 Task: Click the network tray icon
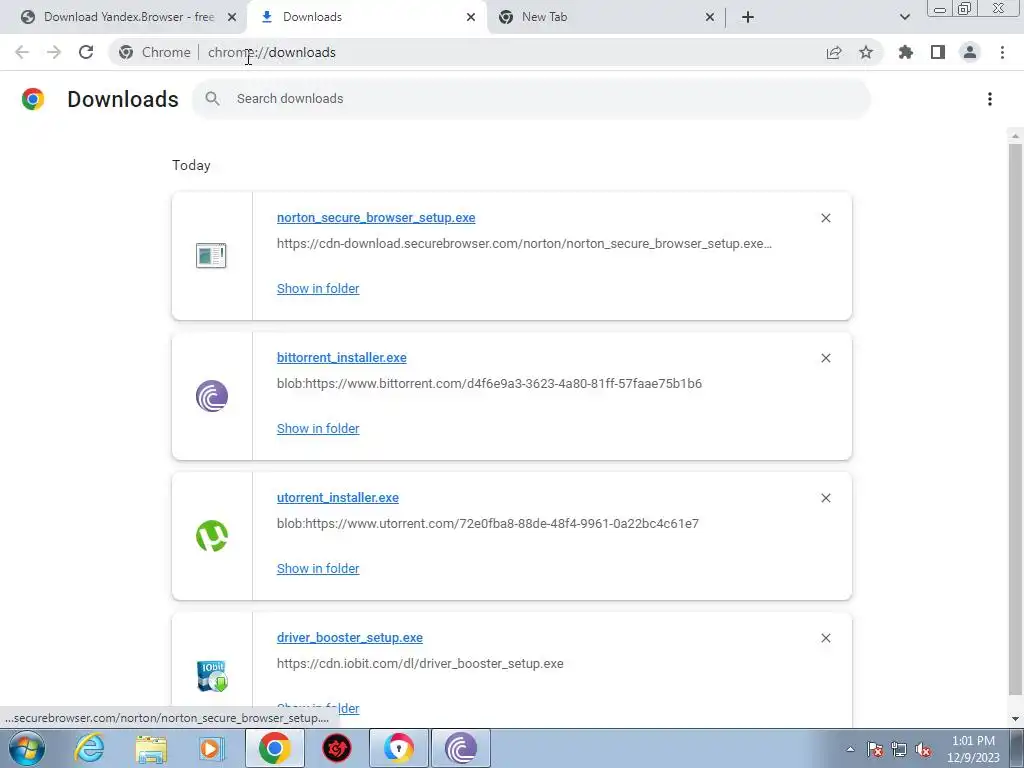(899, 749)
